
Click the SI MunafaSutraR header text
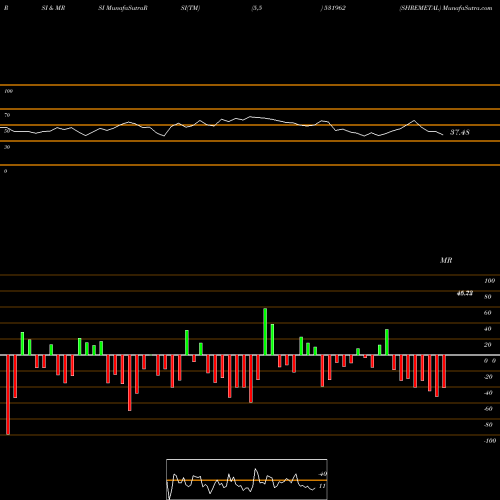pos(123,8)
